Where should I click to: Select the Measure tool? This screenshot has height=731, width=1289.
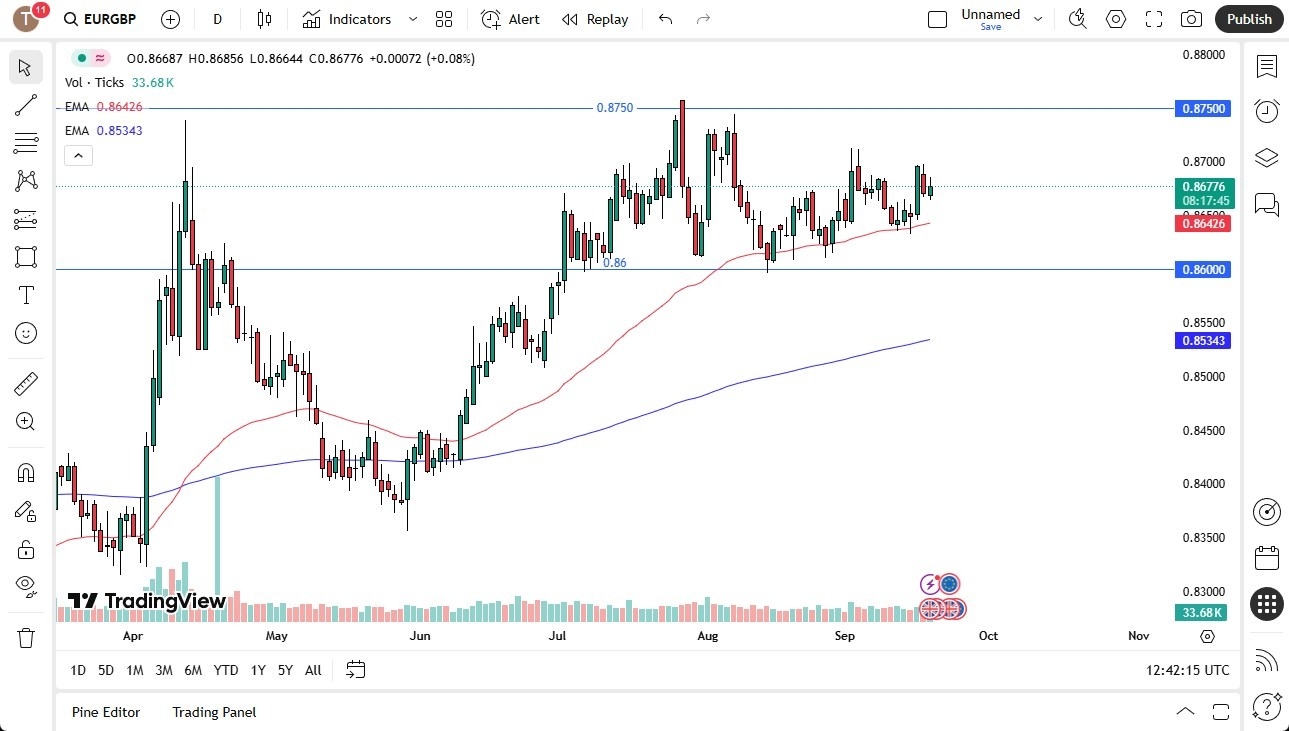[x=25, y=383]
